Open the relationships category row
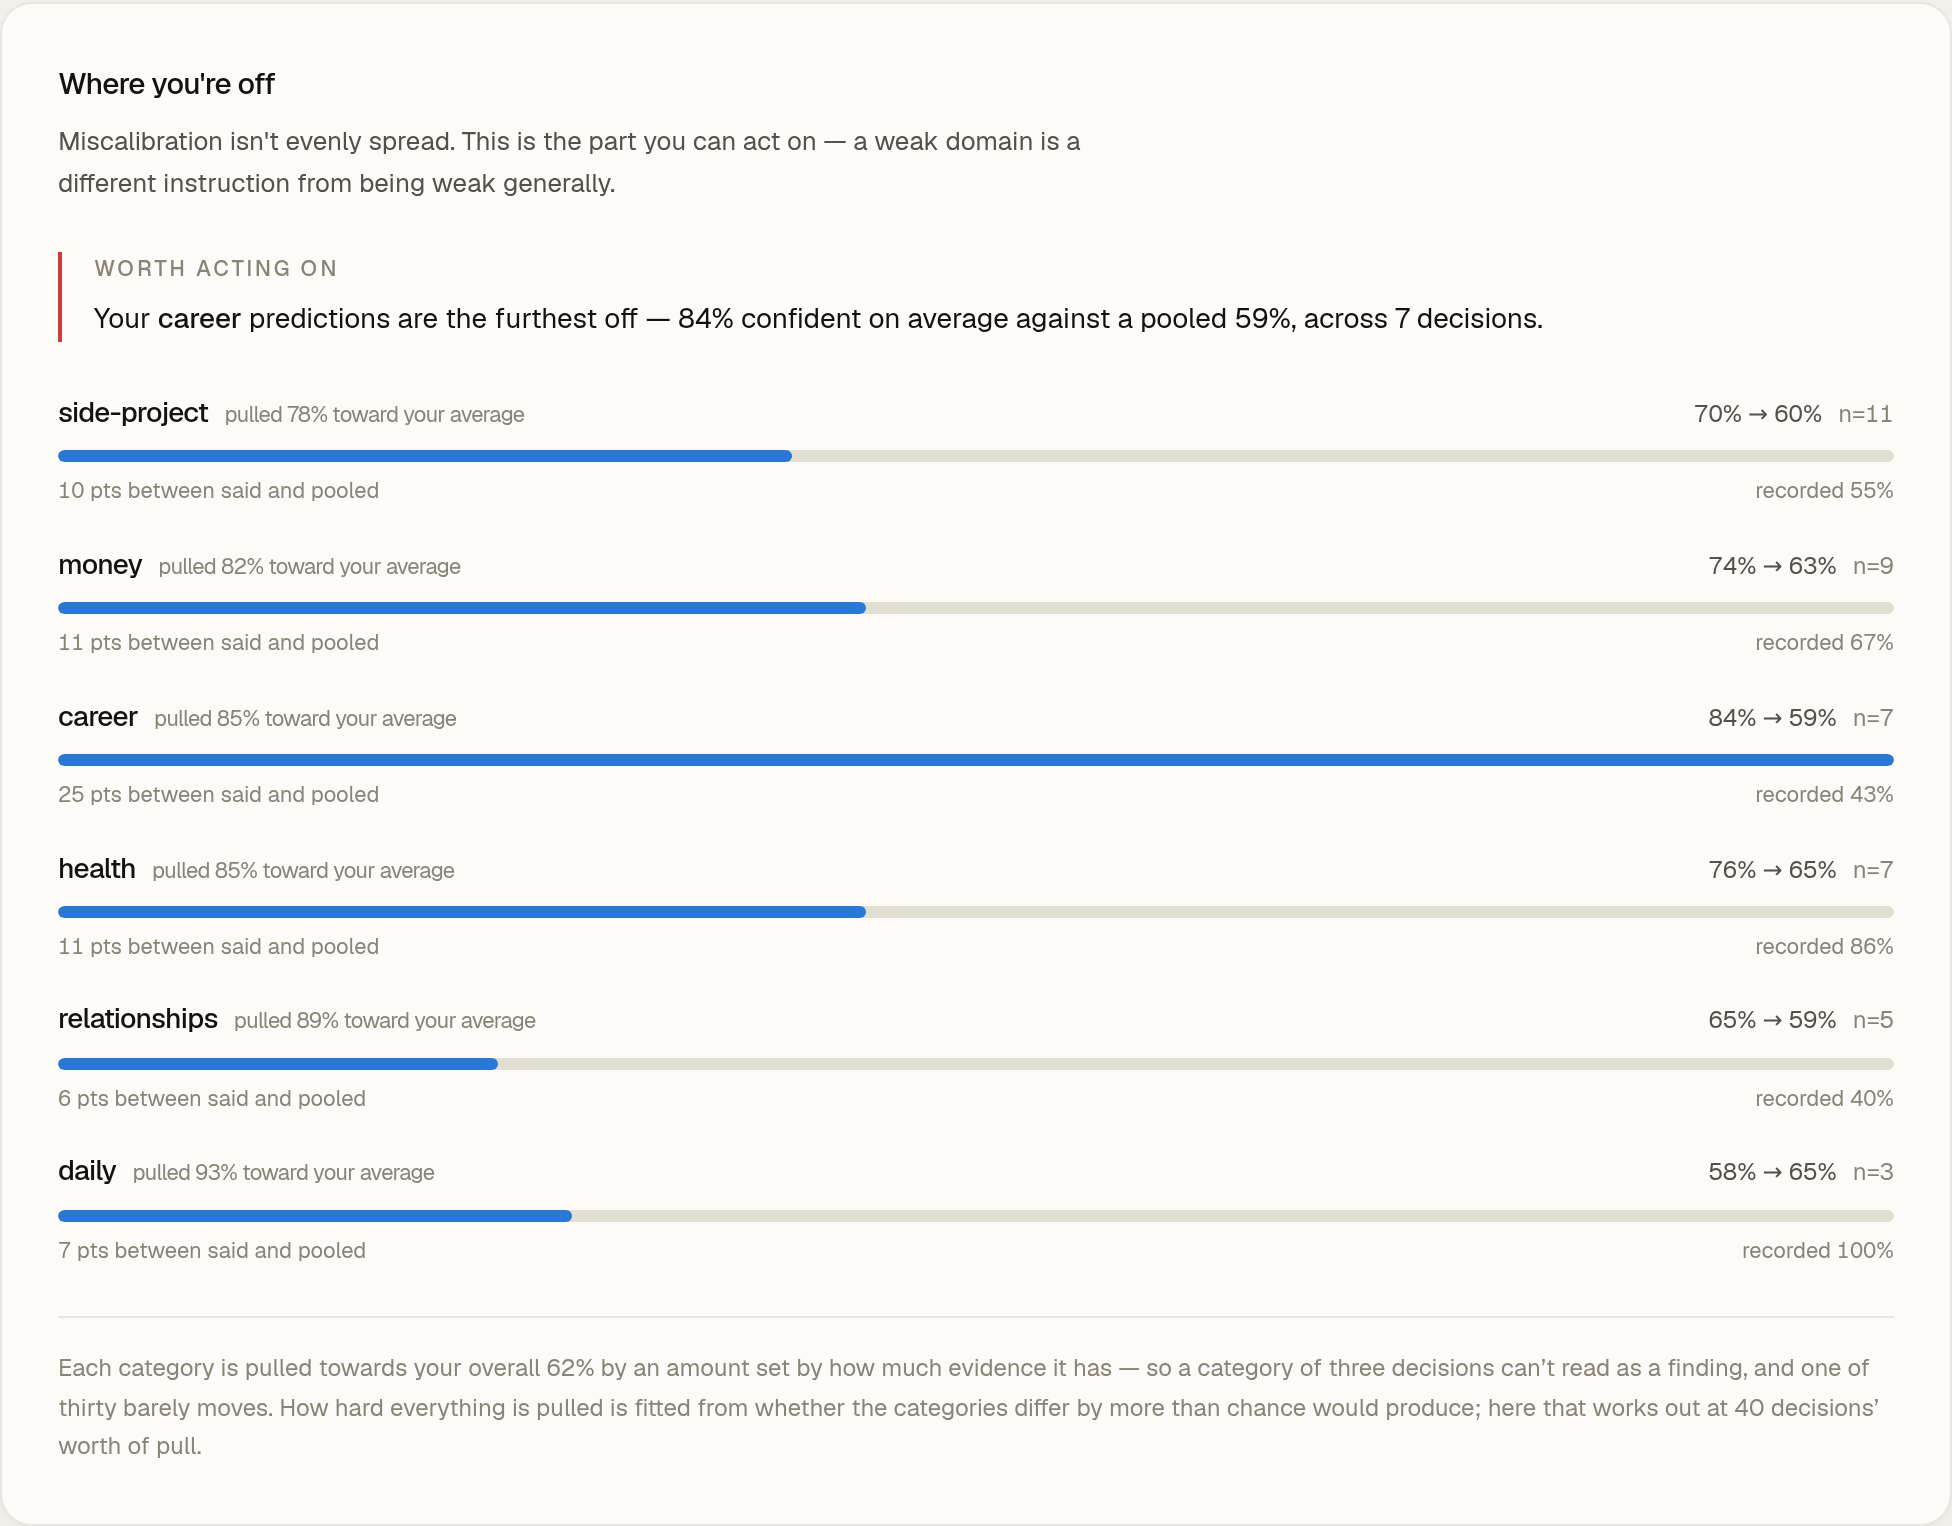 976,1058
